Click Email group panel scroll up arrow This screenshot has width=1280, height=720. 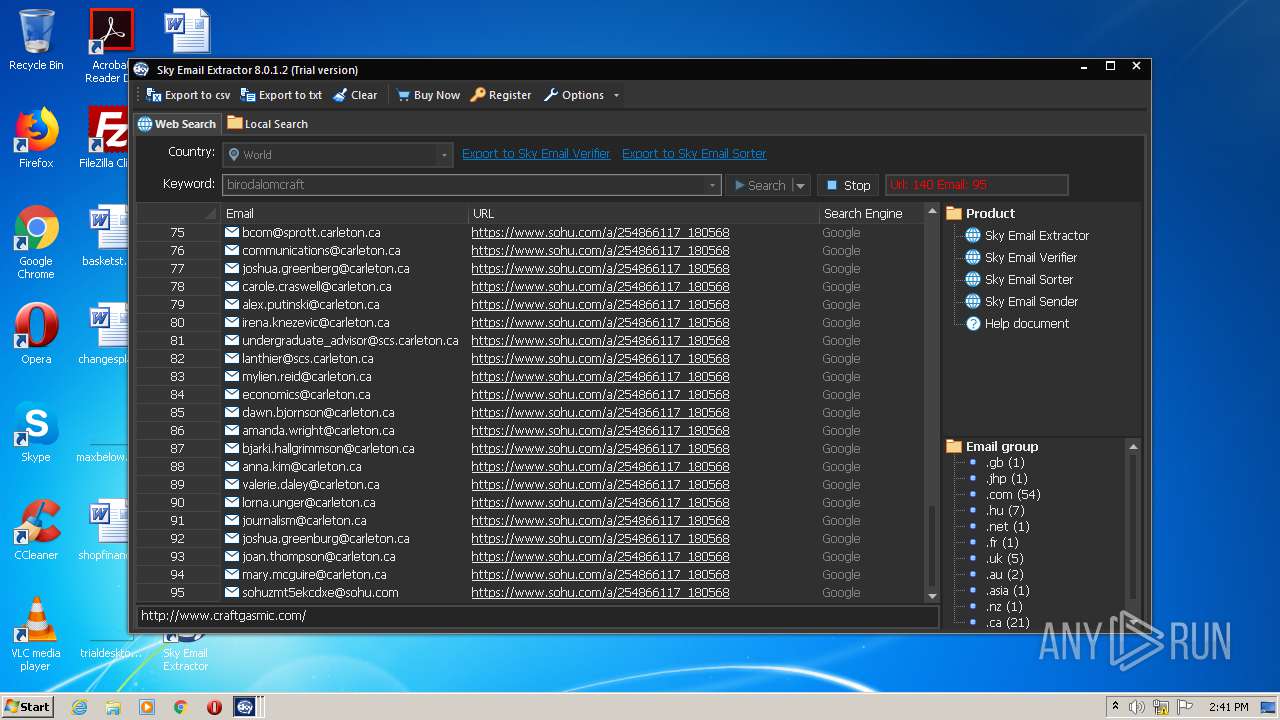1133,447
